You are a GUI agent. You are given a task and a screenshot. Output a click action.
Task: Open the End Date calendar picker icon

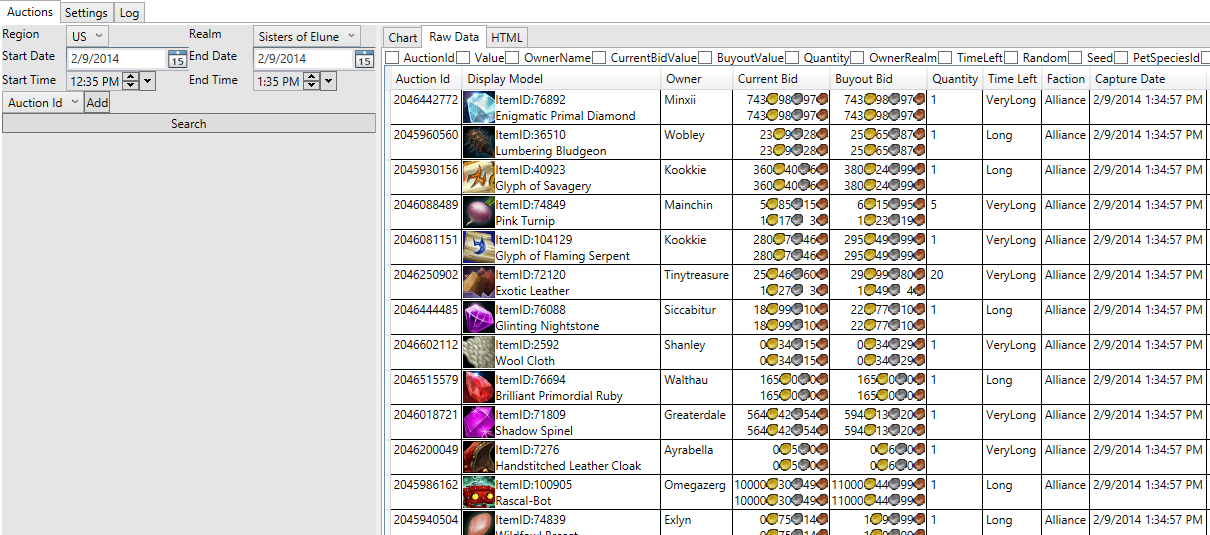(x=364, y=59)
